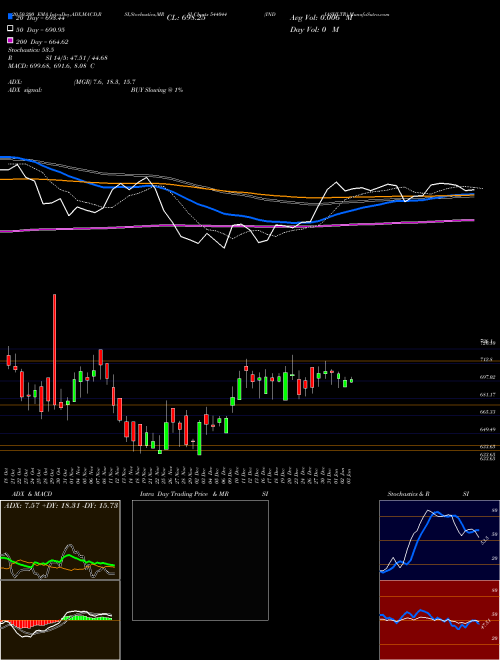Click the 'Stochastics & R' panel title
500x660 pixels.
[409, 494]
